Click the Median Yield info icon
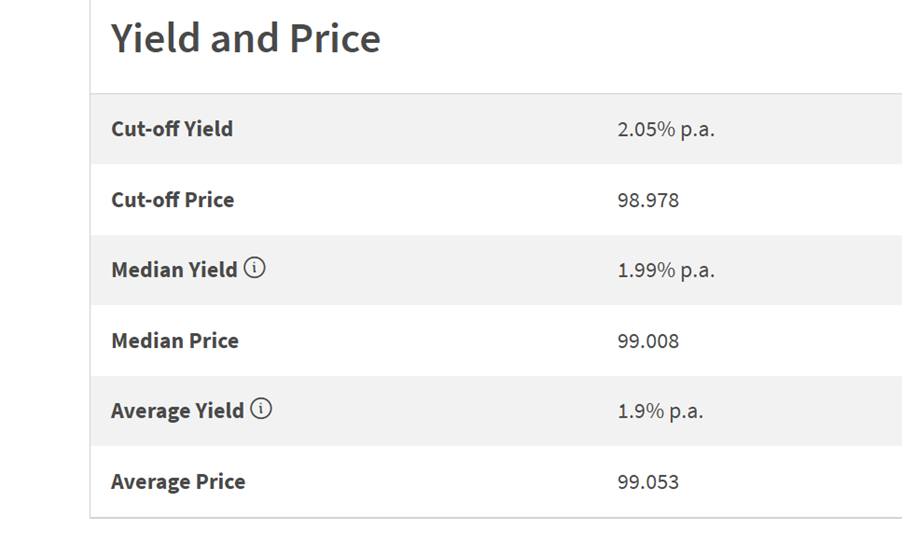Image resolution: width=902 pixels, height=544 pixels. pyautogui.click(x=254, y=268)
